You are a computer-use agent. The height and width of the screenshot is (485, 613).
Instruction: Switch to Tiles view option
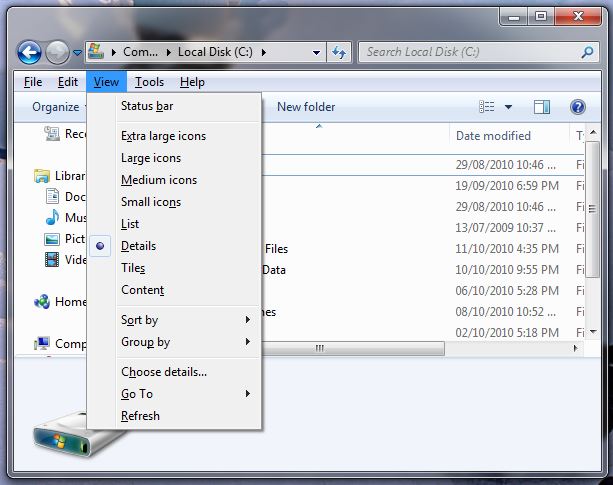click(133, 268)
